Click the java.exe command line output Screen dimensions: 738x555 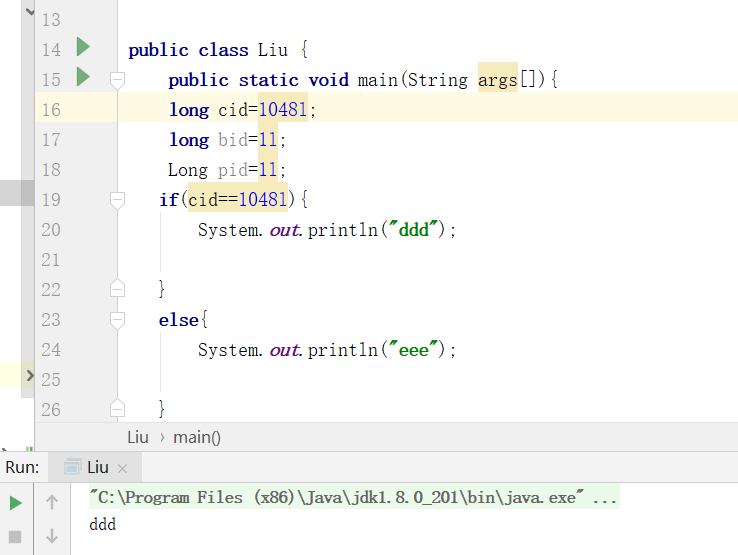[x=354, y=497]
